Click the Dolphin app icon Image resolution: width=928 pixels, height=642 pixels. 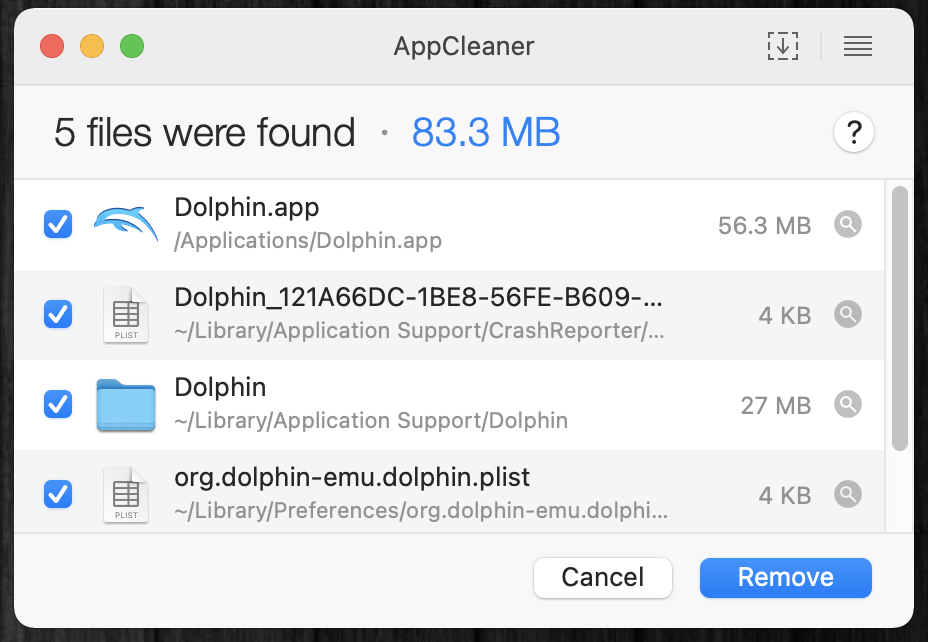(126, 224)
